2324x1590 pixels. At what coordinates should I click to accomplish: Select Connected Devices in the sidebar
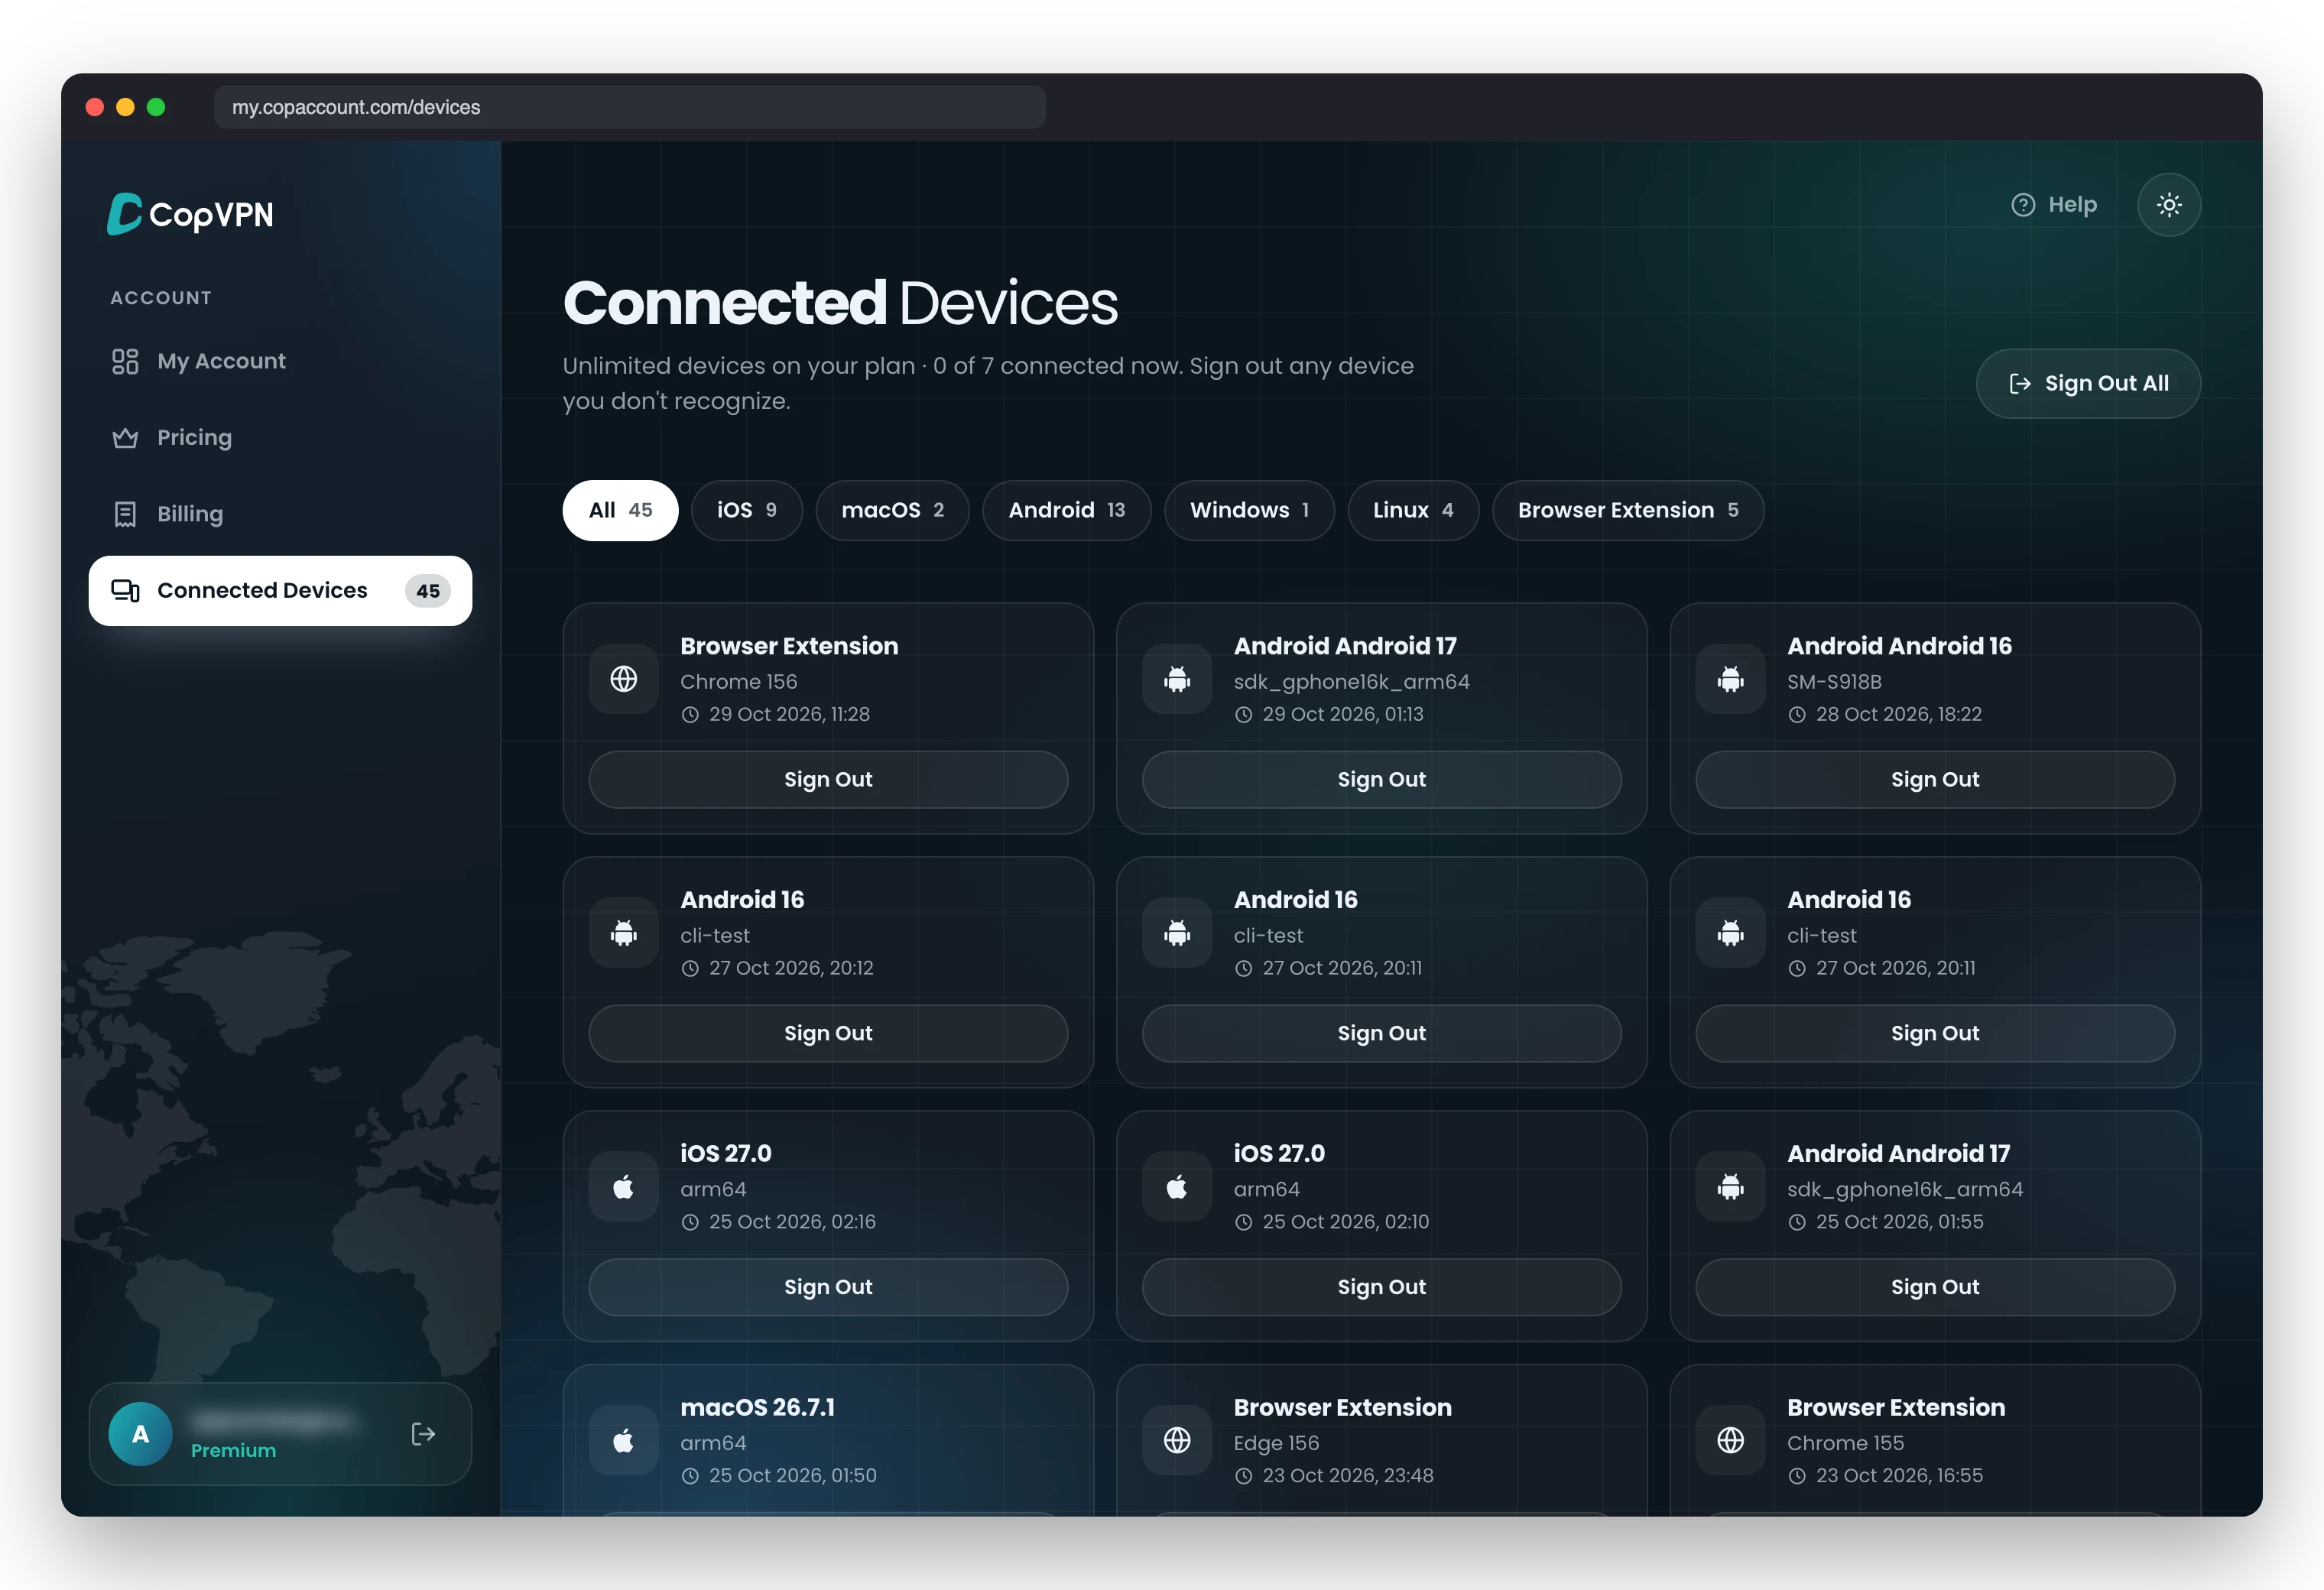pyautogui.click(x=280, y=591)
